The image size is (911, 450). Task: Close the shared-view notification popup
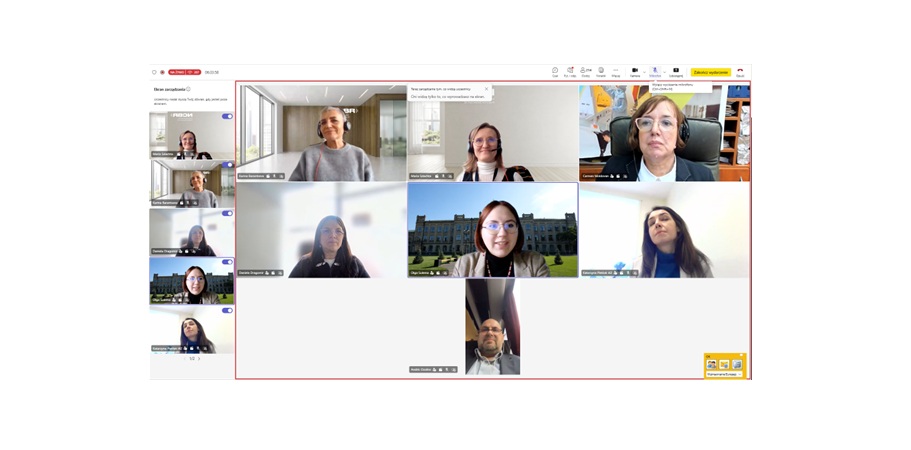pos(486,89)
